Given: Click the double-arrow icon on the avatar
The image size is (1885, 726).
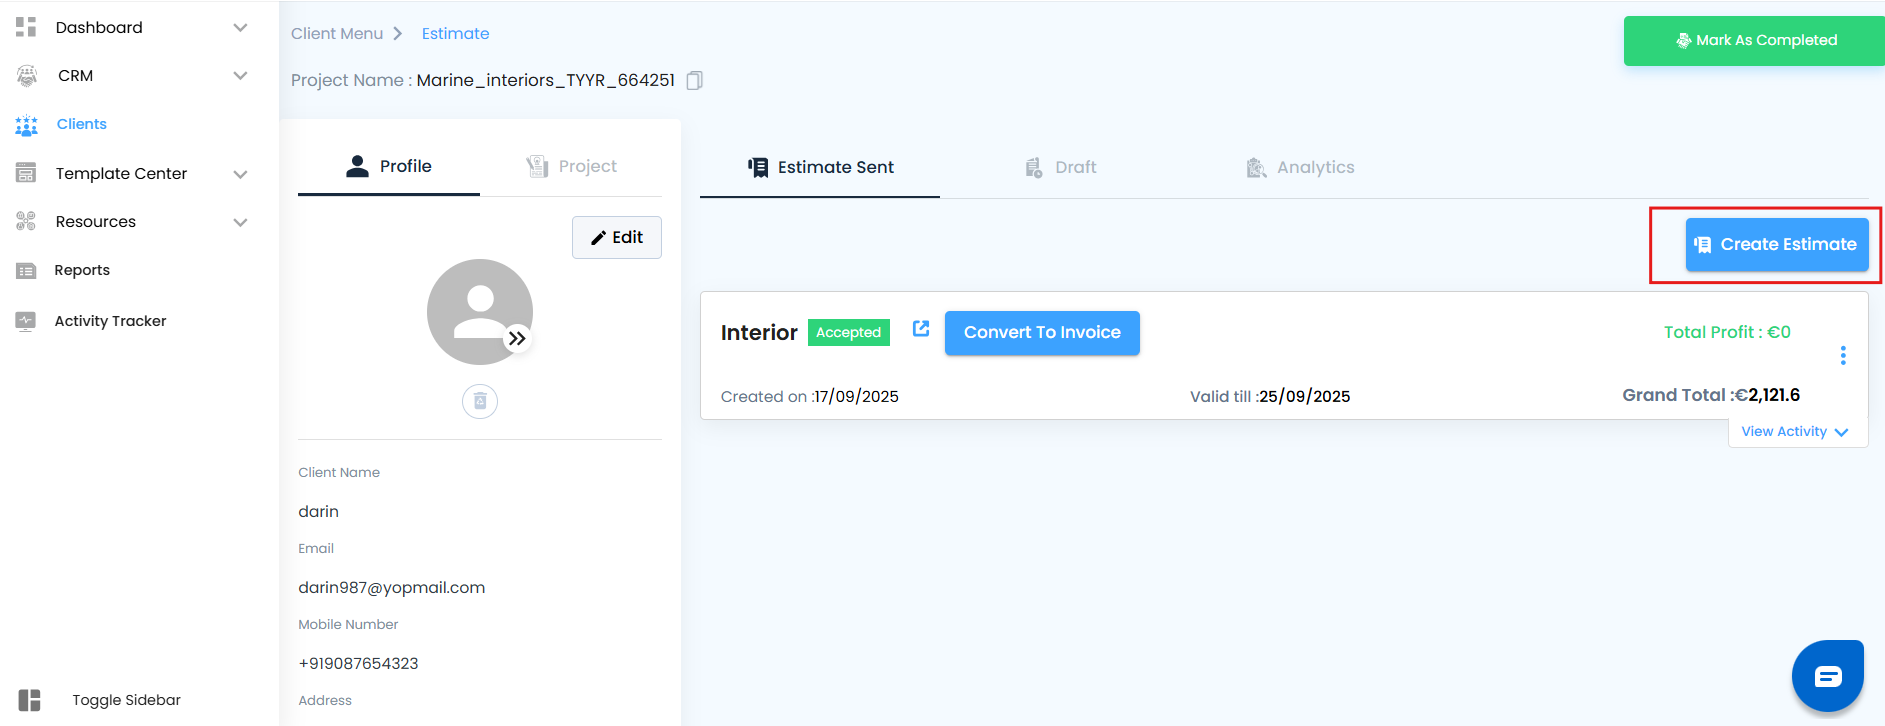Looking at the screenshot, I should (517, 339).
